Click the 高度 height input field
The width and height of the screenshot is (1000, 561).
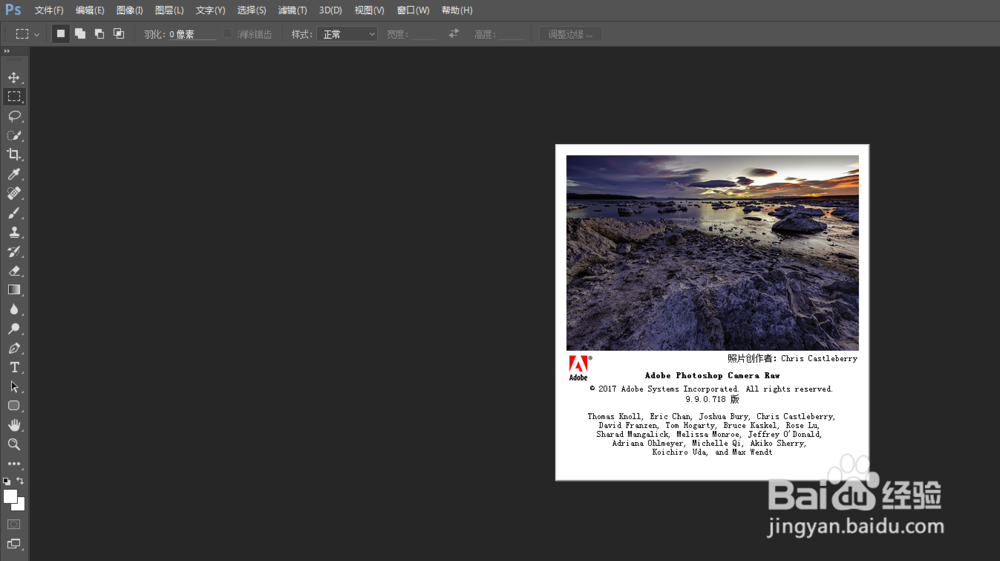tap(511, 34)
